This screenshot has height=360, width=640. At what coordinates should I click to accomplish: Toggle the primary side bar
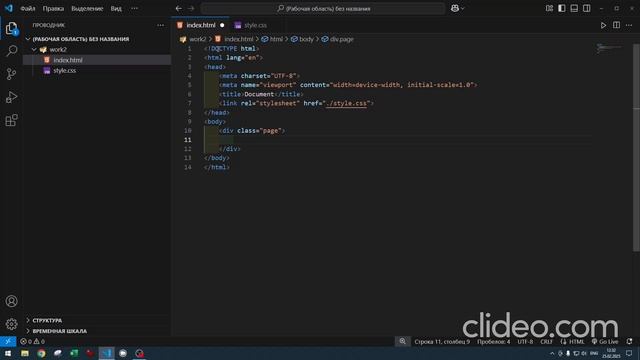pyautogui.click(x=562, y=8)
